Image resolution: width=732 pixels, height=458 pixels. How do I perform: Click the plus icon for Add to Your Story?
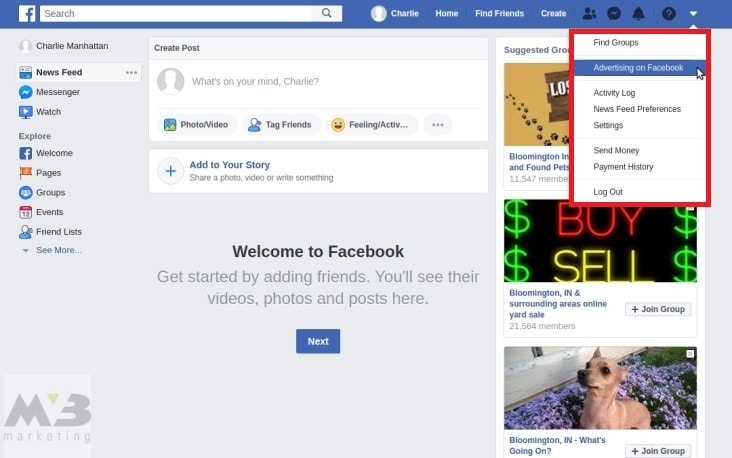(x=171, y=171)
